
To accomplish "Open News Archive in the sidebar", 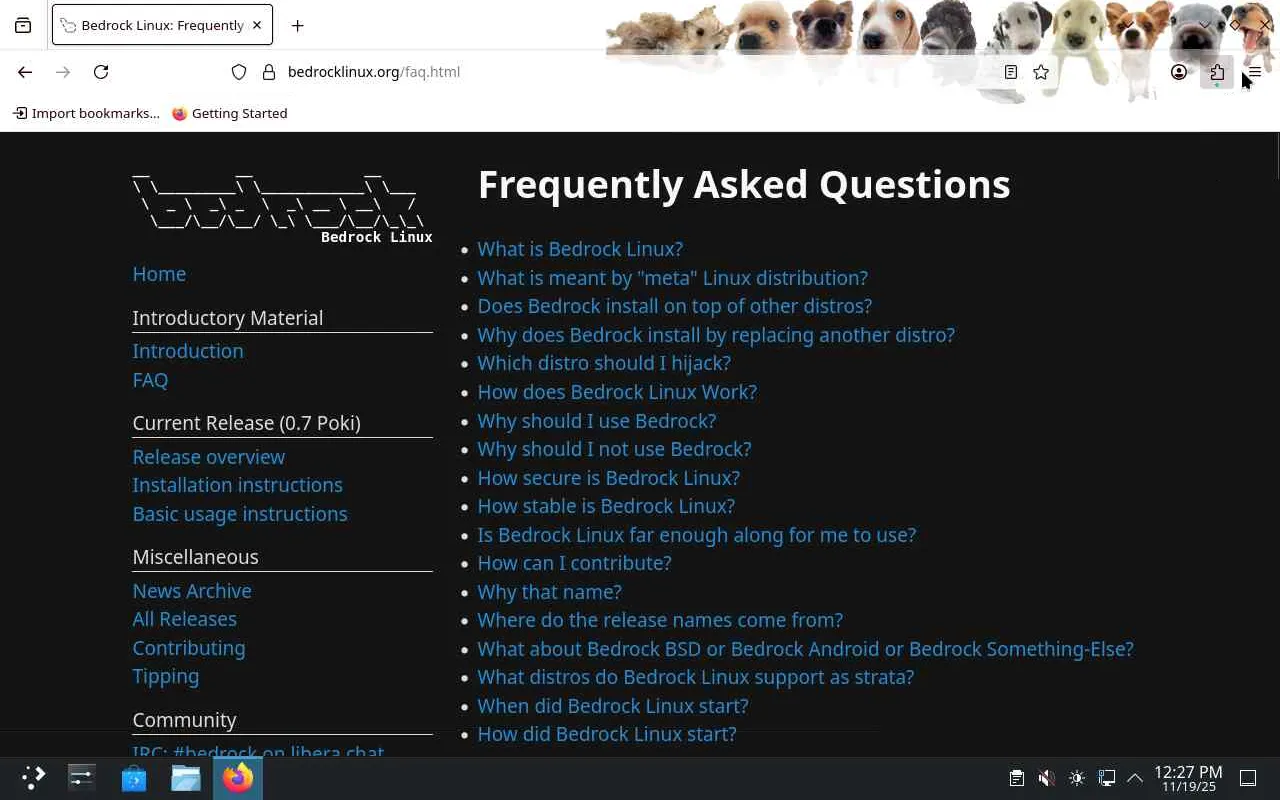I will (x=192, y=591).
